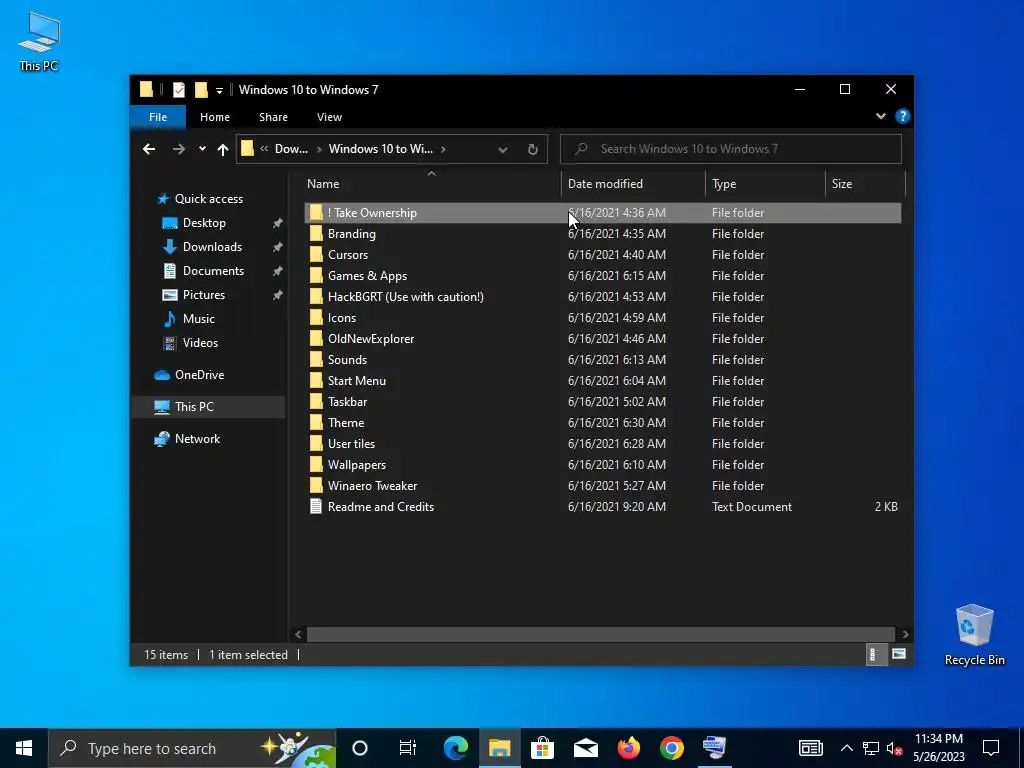Select Desktop in navigation pane
The width and height of the screenshot is (1024, 768).
click(204, 223)
